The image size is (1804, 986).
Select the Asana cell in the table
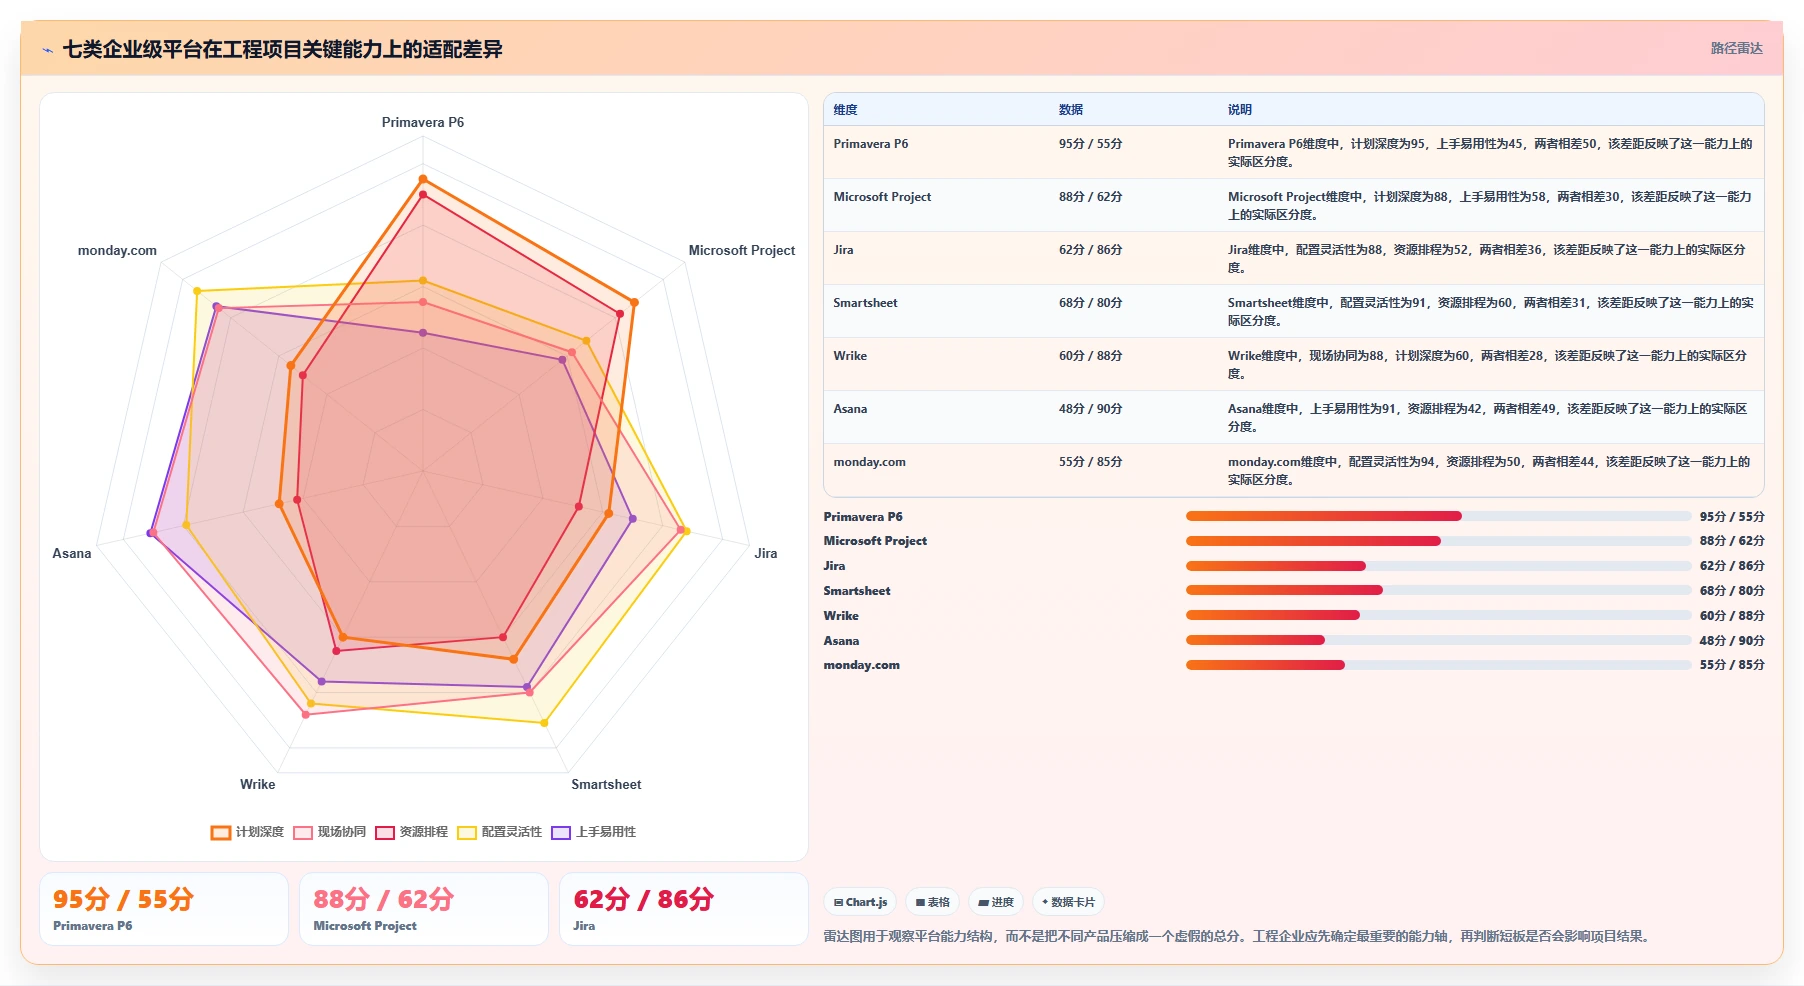click(x=850, y=409)
